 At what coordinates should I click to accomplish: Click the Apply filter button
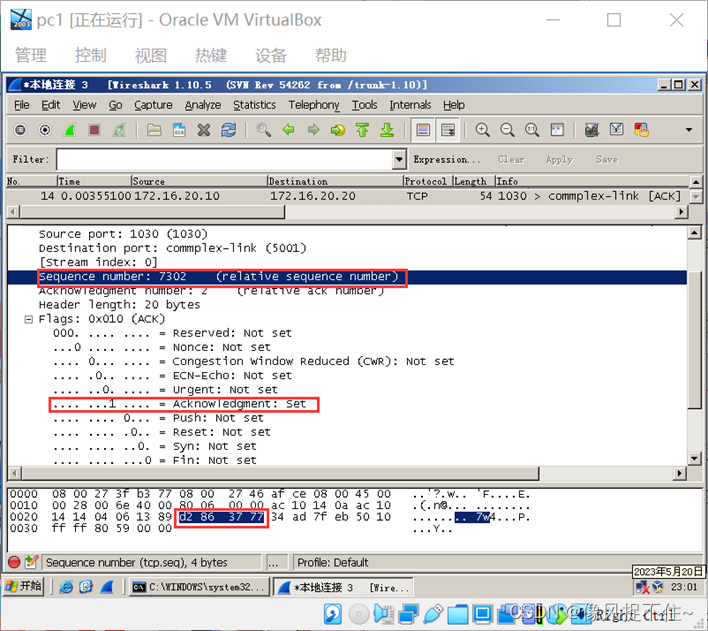tap(559, 159)
